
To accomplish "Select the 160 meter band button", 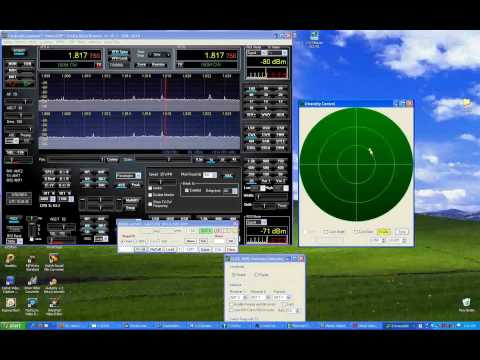I will (x=251, y=88).
